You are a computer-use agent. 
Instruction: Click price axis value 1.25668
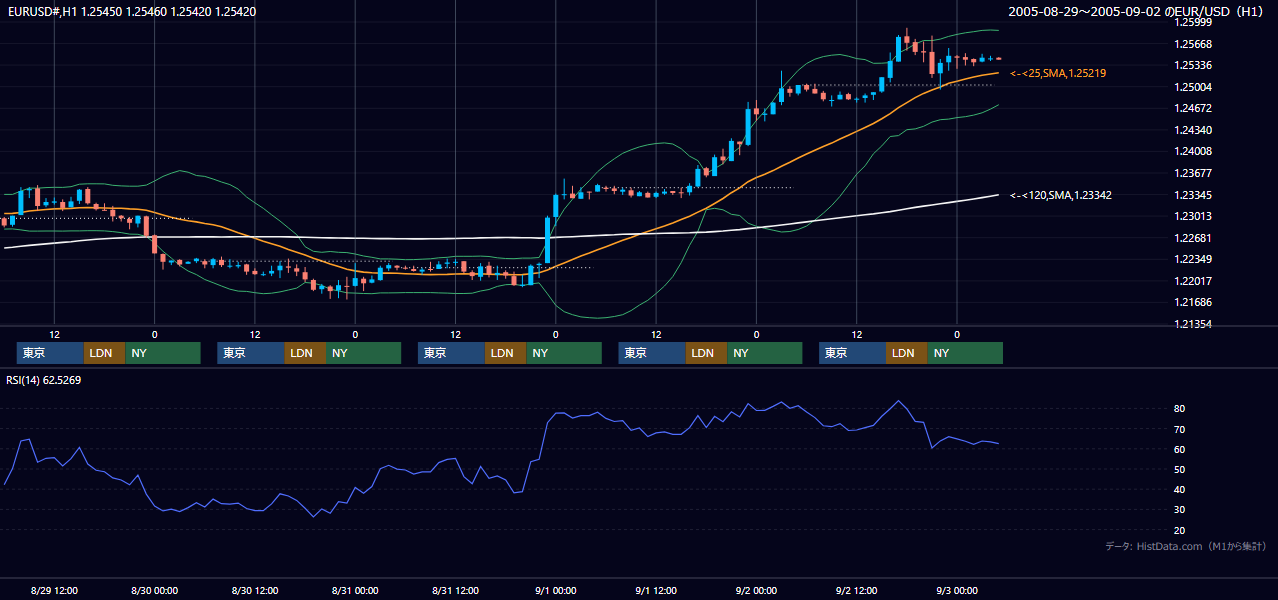point(1193,44)
